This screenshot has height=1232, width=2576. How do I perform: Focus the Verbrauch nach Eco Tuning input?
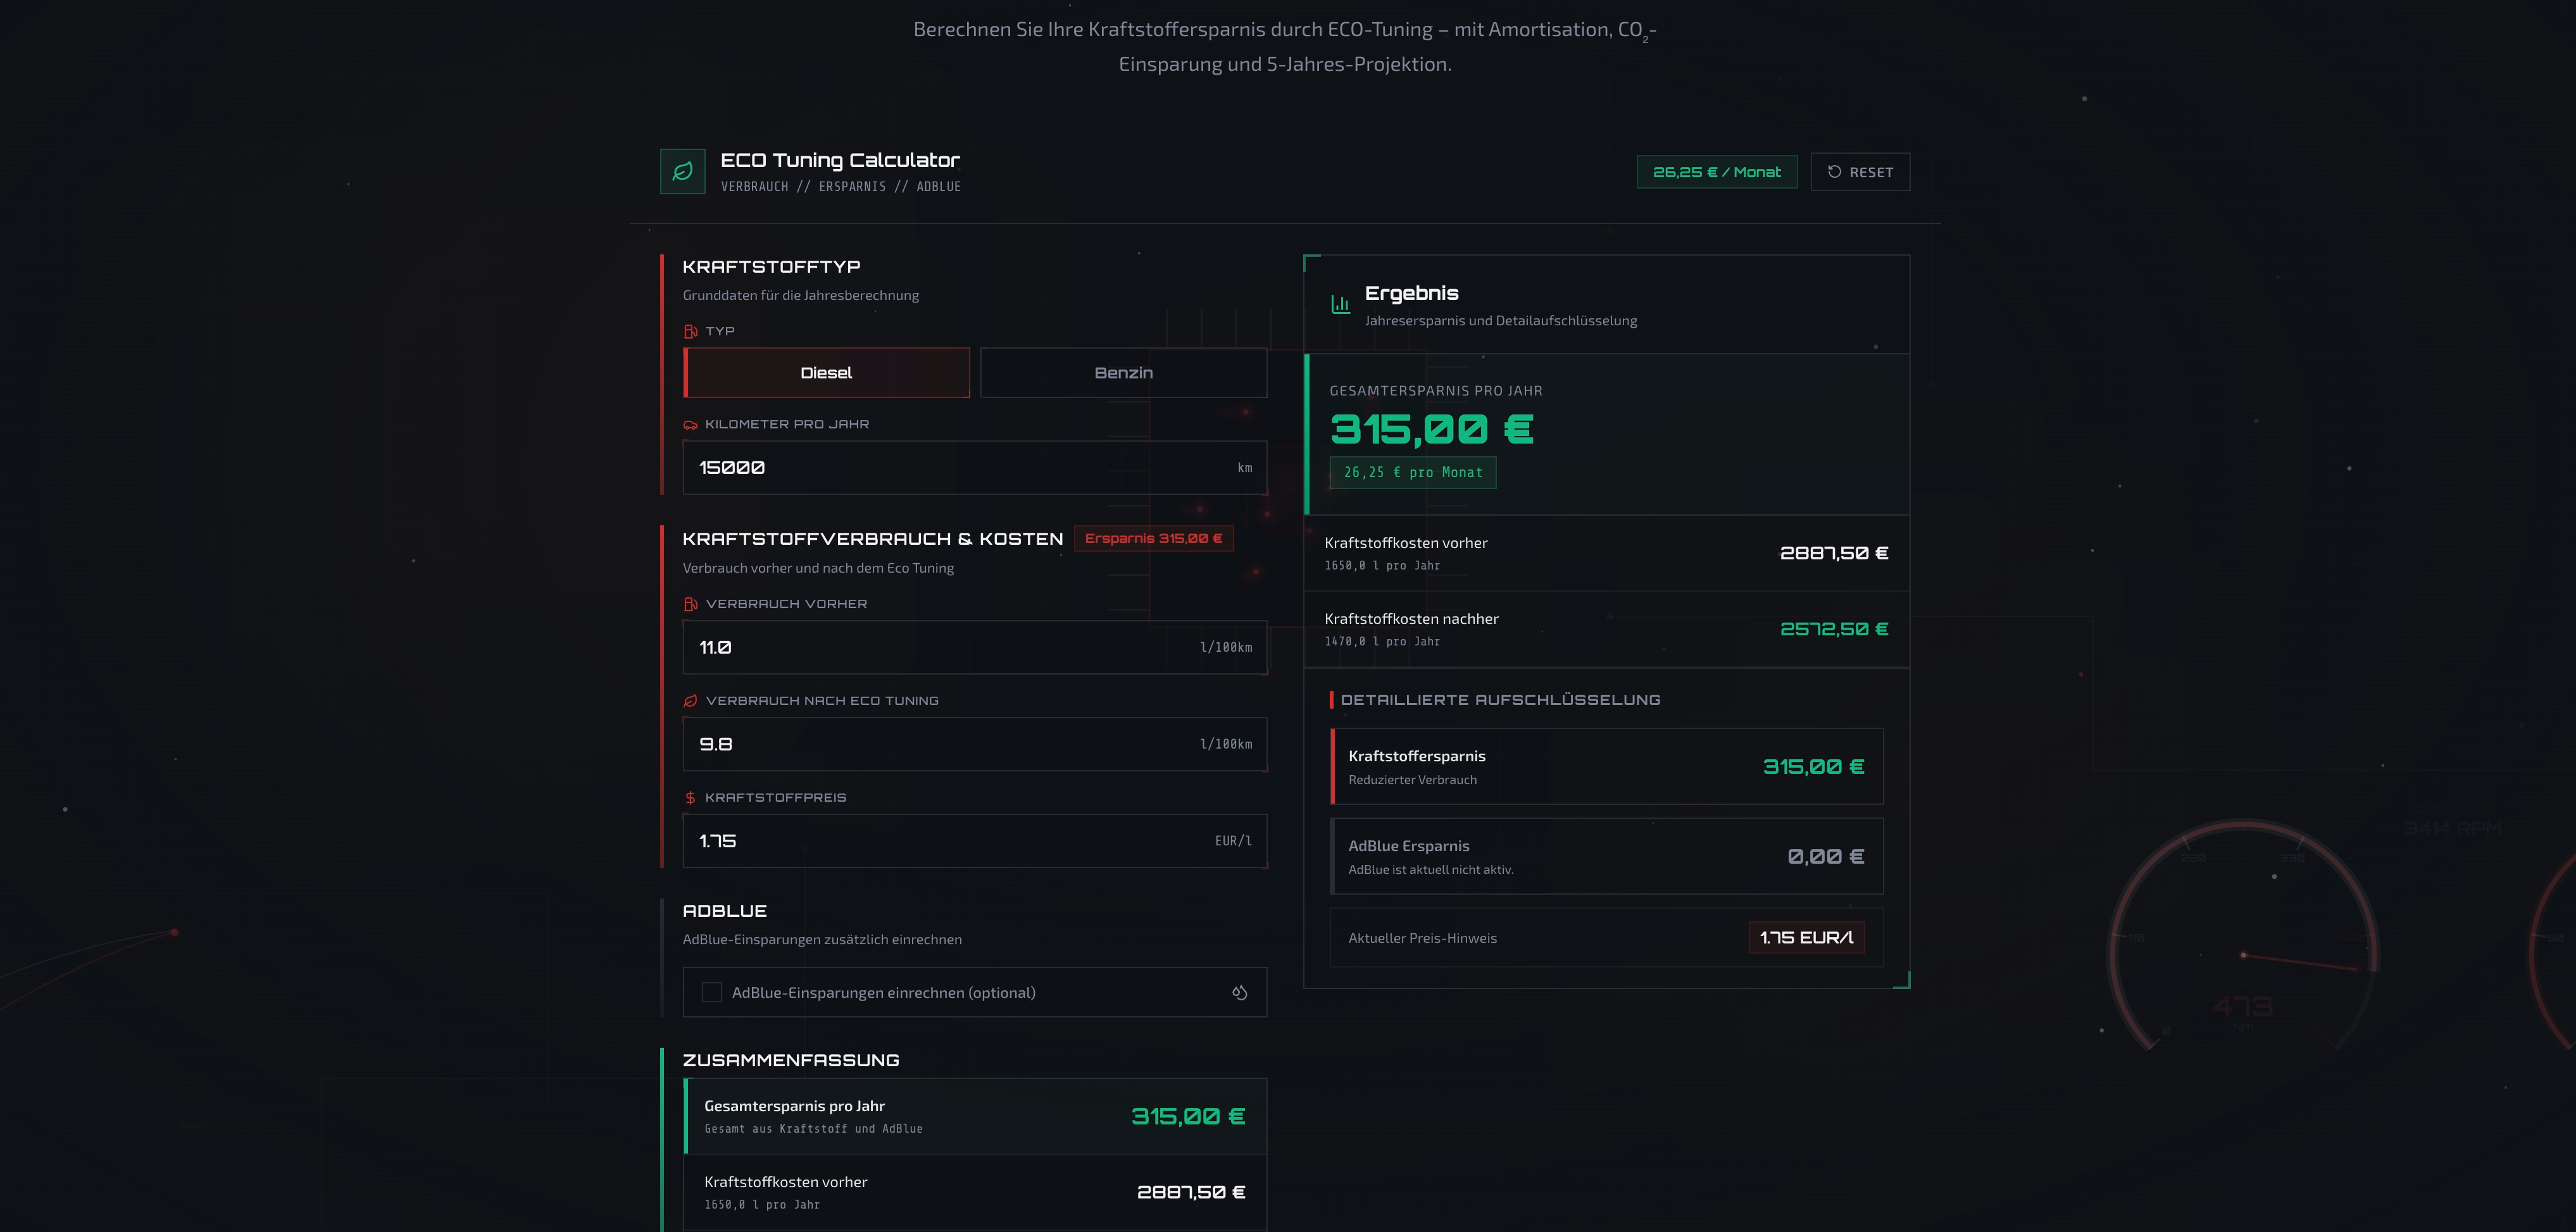[x=974, y=744]
